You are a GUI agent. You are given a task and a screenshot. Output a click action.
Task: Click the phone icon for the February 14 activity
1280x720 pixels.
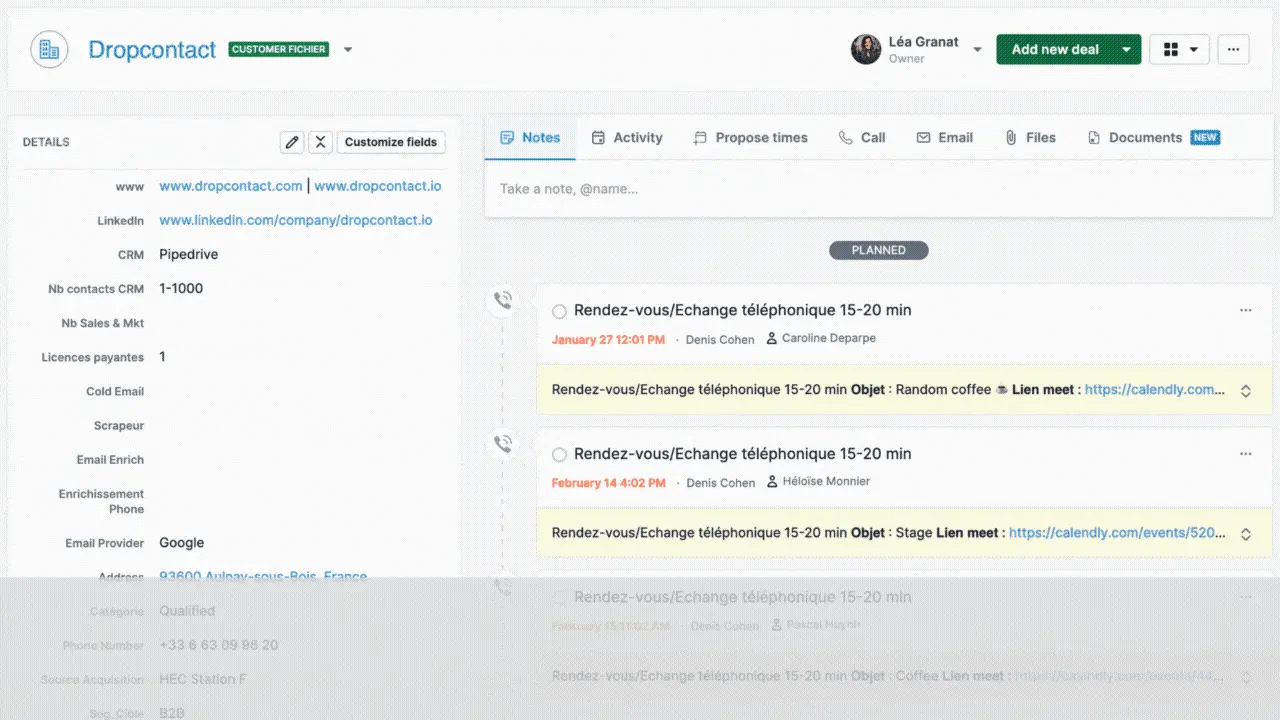coord(503,443)
